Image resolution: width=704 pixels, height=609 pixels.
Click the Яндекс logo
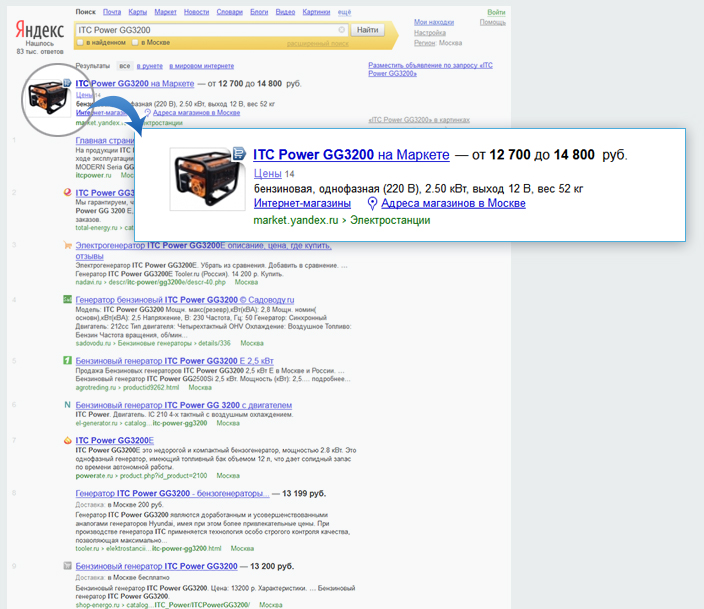pos(40,30)
